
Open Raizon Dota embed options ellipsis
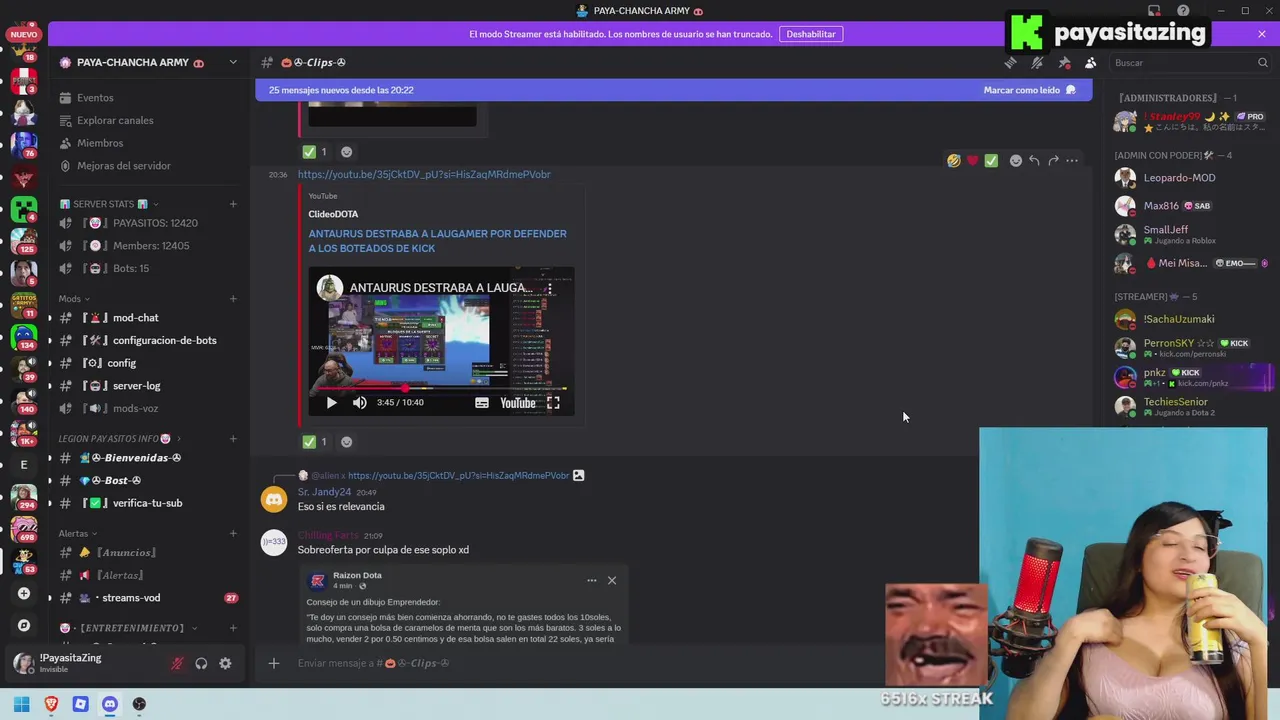591,580
